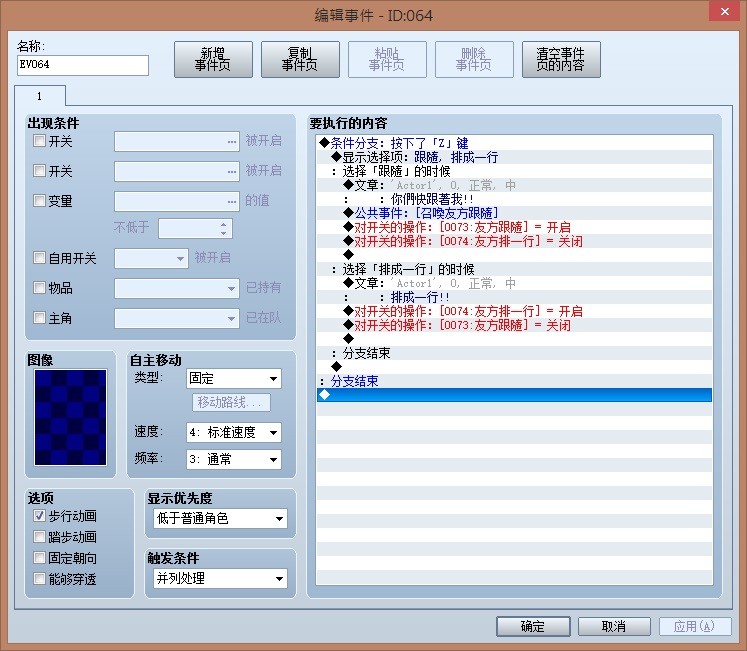Enable the 主角 condition checkbox
The width and height of the screenshot is (747, 651).
click(x=40, y=317)
